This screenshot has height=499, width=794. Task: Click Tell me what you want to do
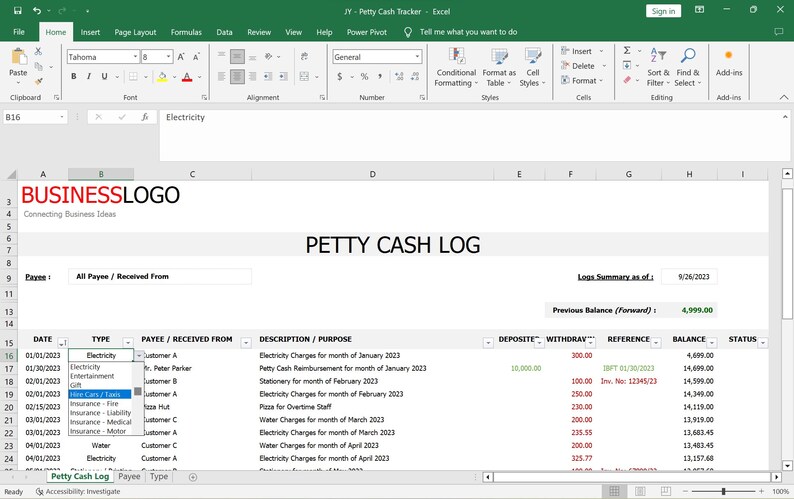[468, 32]
